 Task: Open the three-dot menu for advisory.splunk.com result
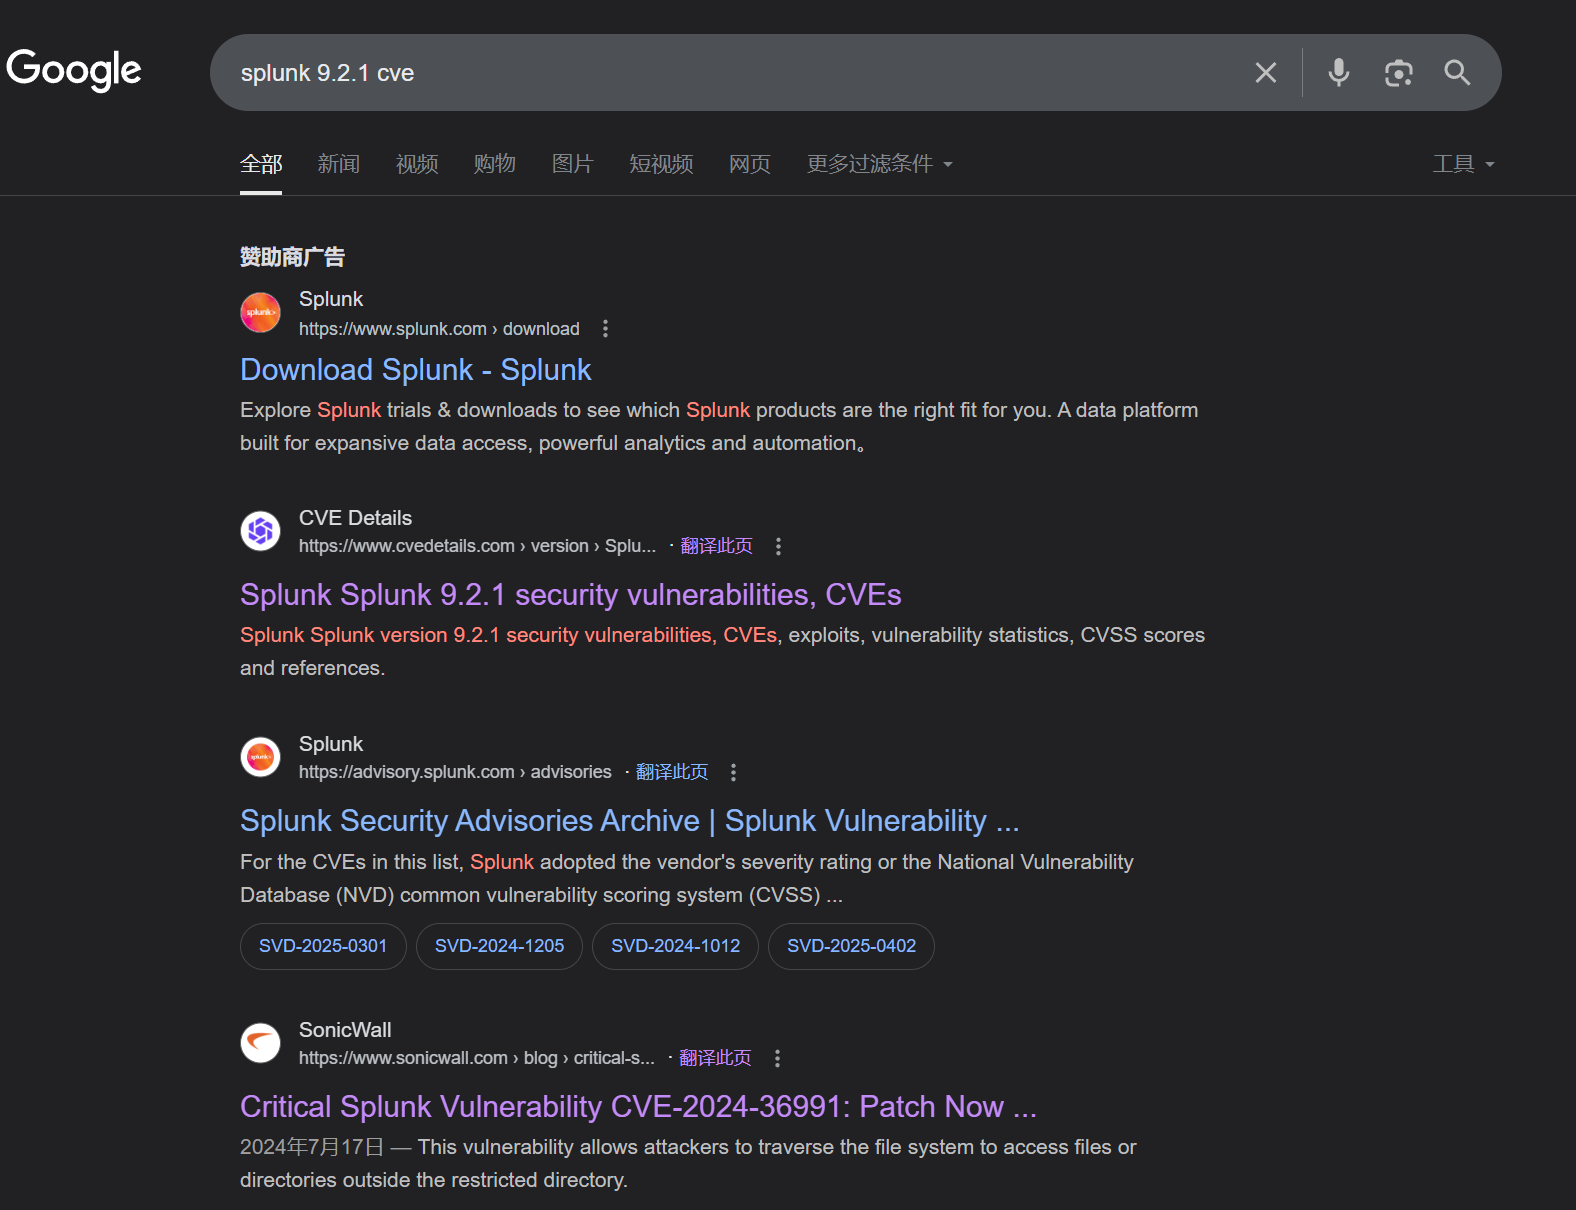pos(733,772)
